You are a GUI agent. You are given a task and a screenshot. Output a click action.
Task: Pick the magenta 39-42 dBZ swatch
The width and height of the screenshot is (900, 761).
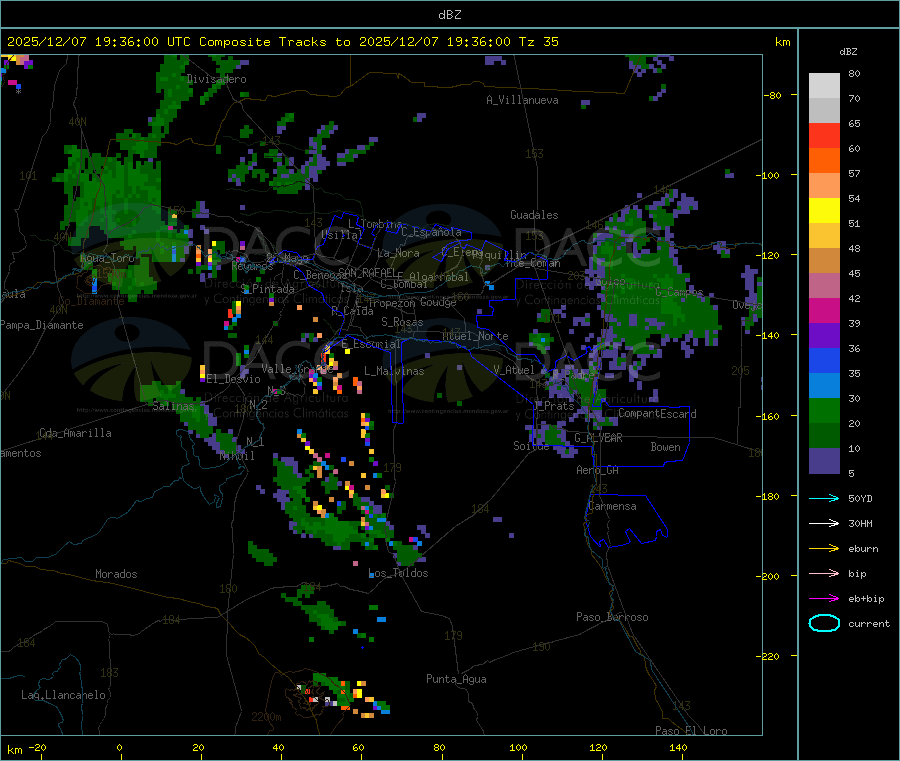[x=824, y=310]
